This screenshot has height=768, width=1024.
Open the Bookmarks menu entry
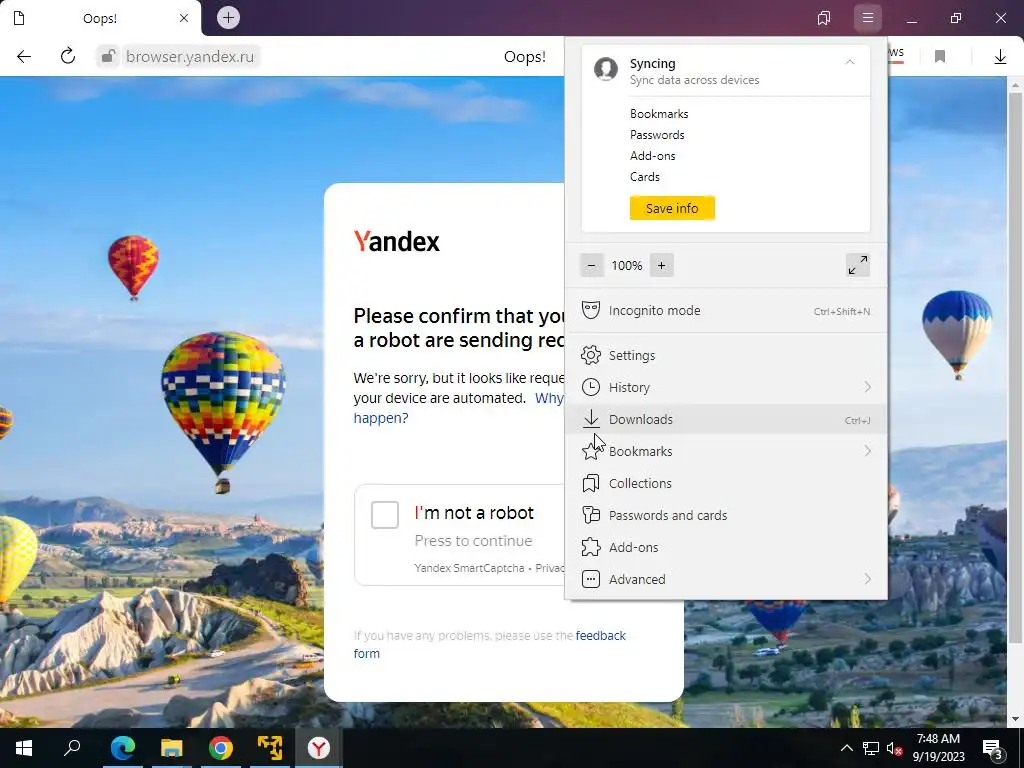pyautogui.click(x=726, y=451)
